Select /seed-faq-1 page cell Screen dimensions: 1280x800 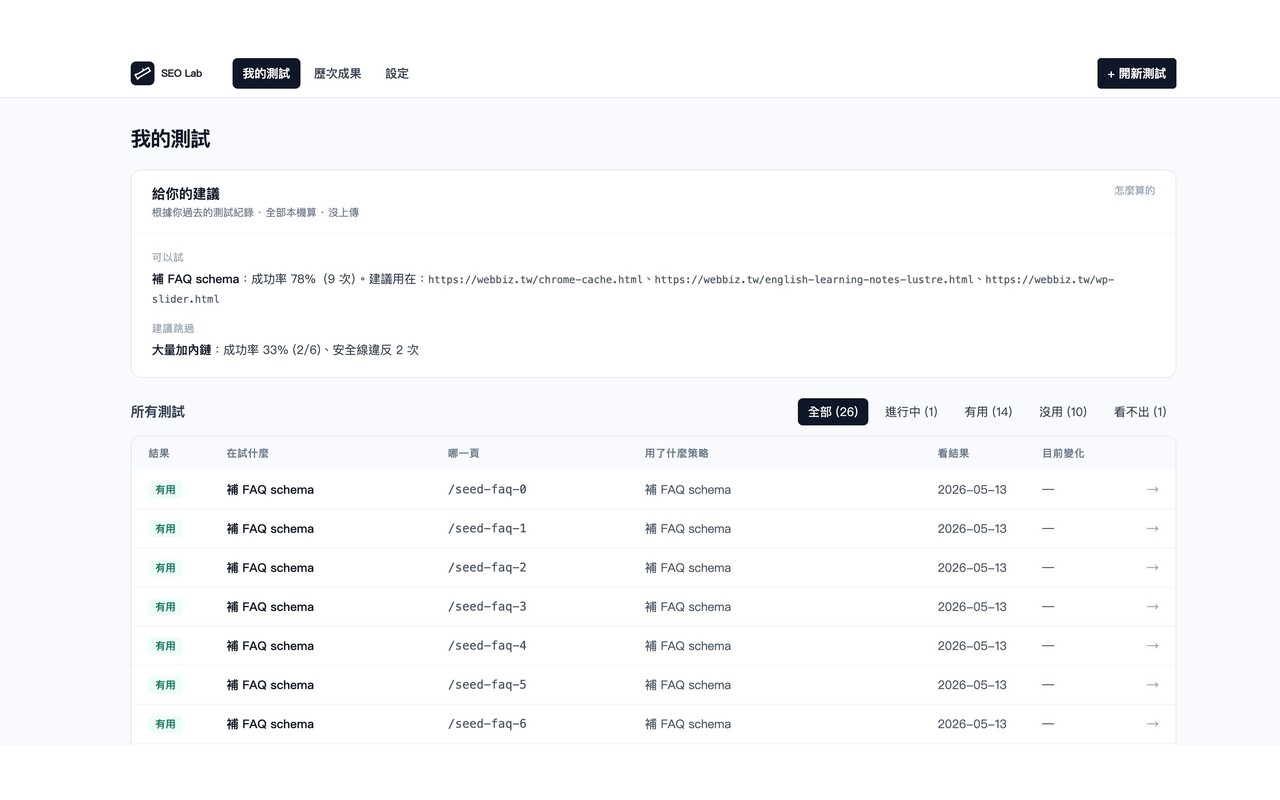(x=487, y=528)
